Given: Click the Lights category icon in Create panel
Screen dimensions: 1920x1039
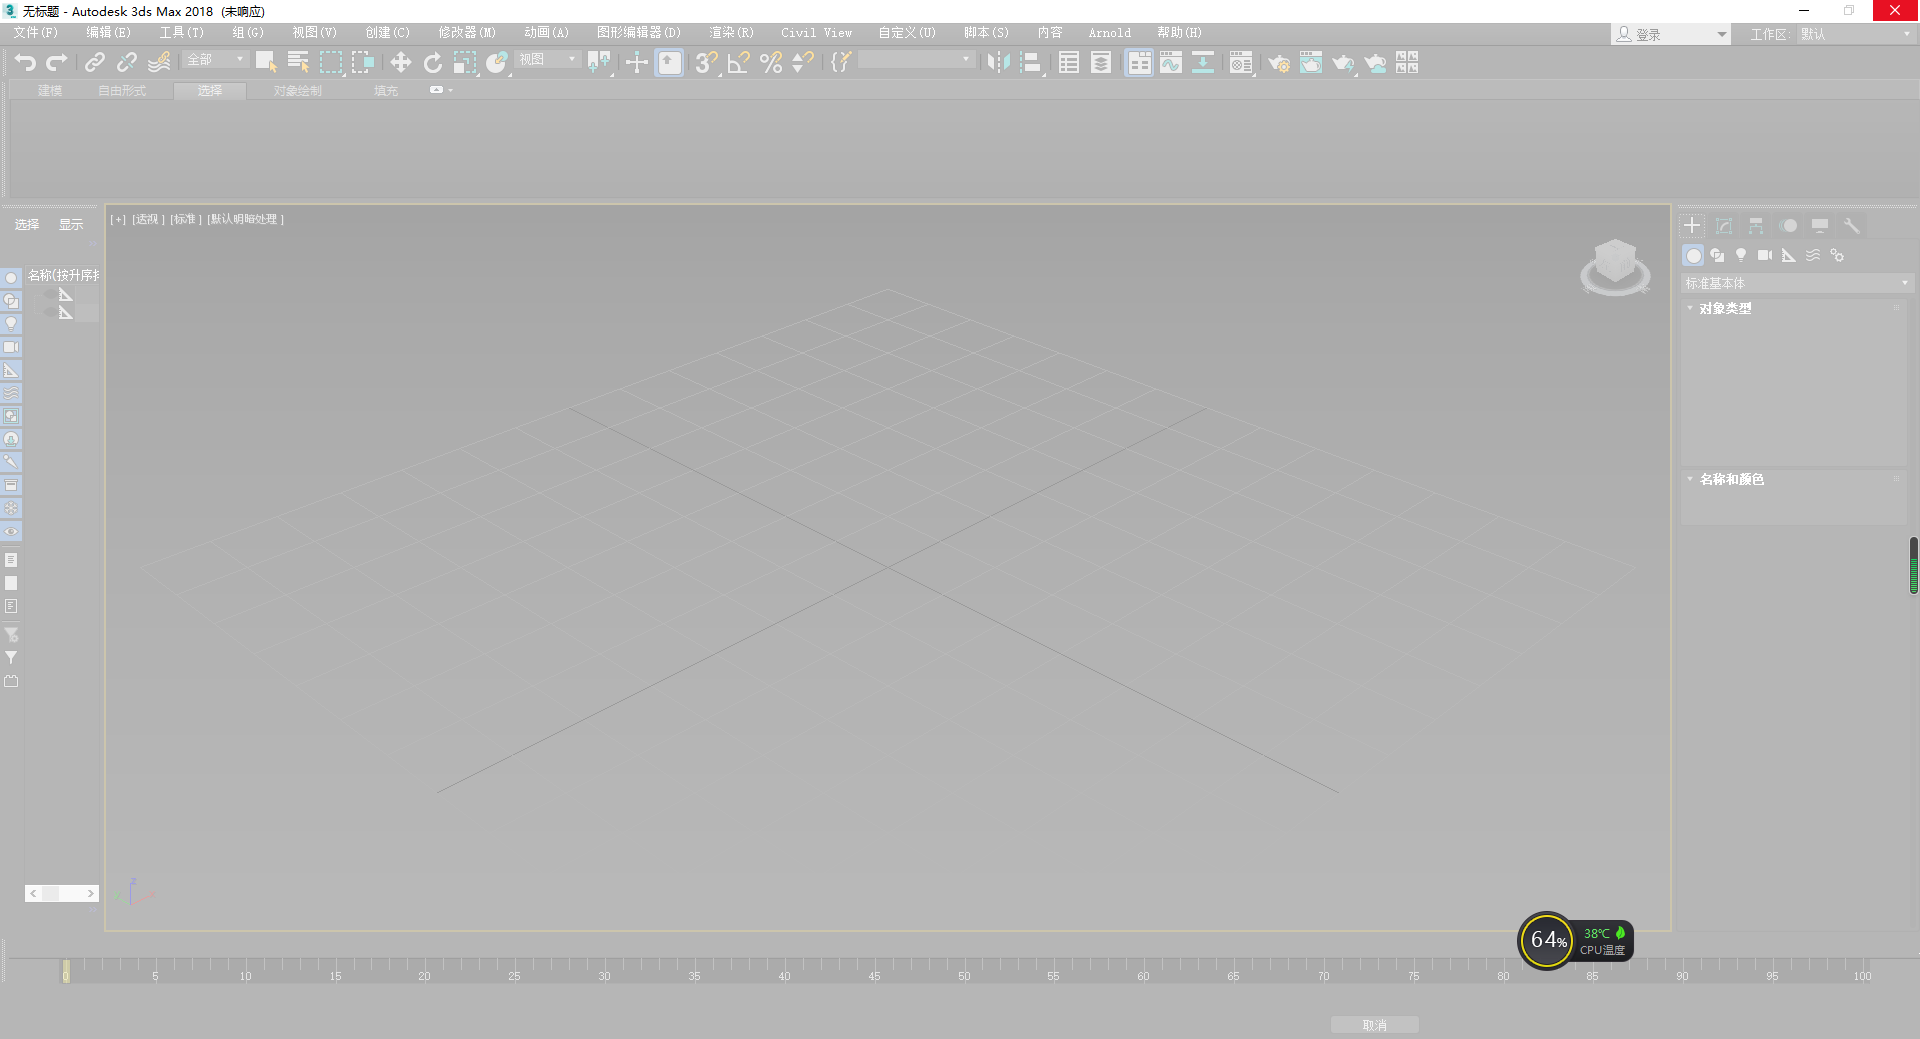Looking at the screenshot, I should pos(1741,255).
